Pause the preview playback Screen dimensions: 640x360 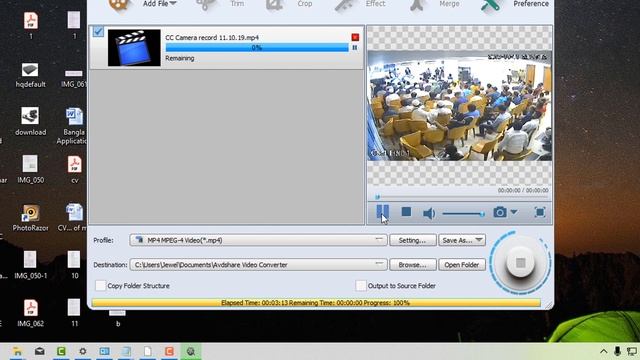coord(382,212)
